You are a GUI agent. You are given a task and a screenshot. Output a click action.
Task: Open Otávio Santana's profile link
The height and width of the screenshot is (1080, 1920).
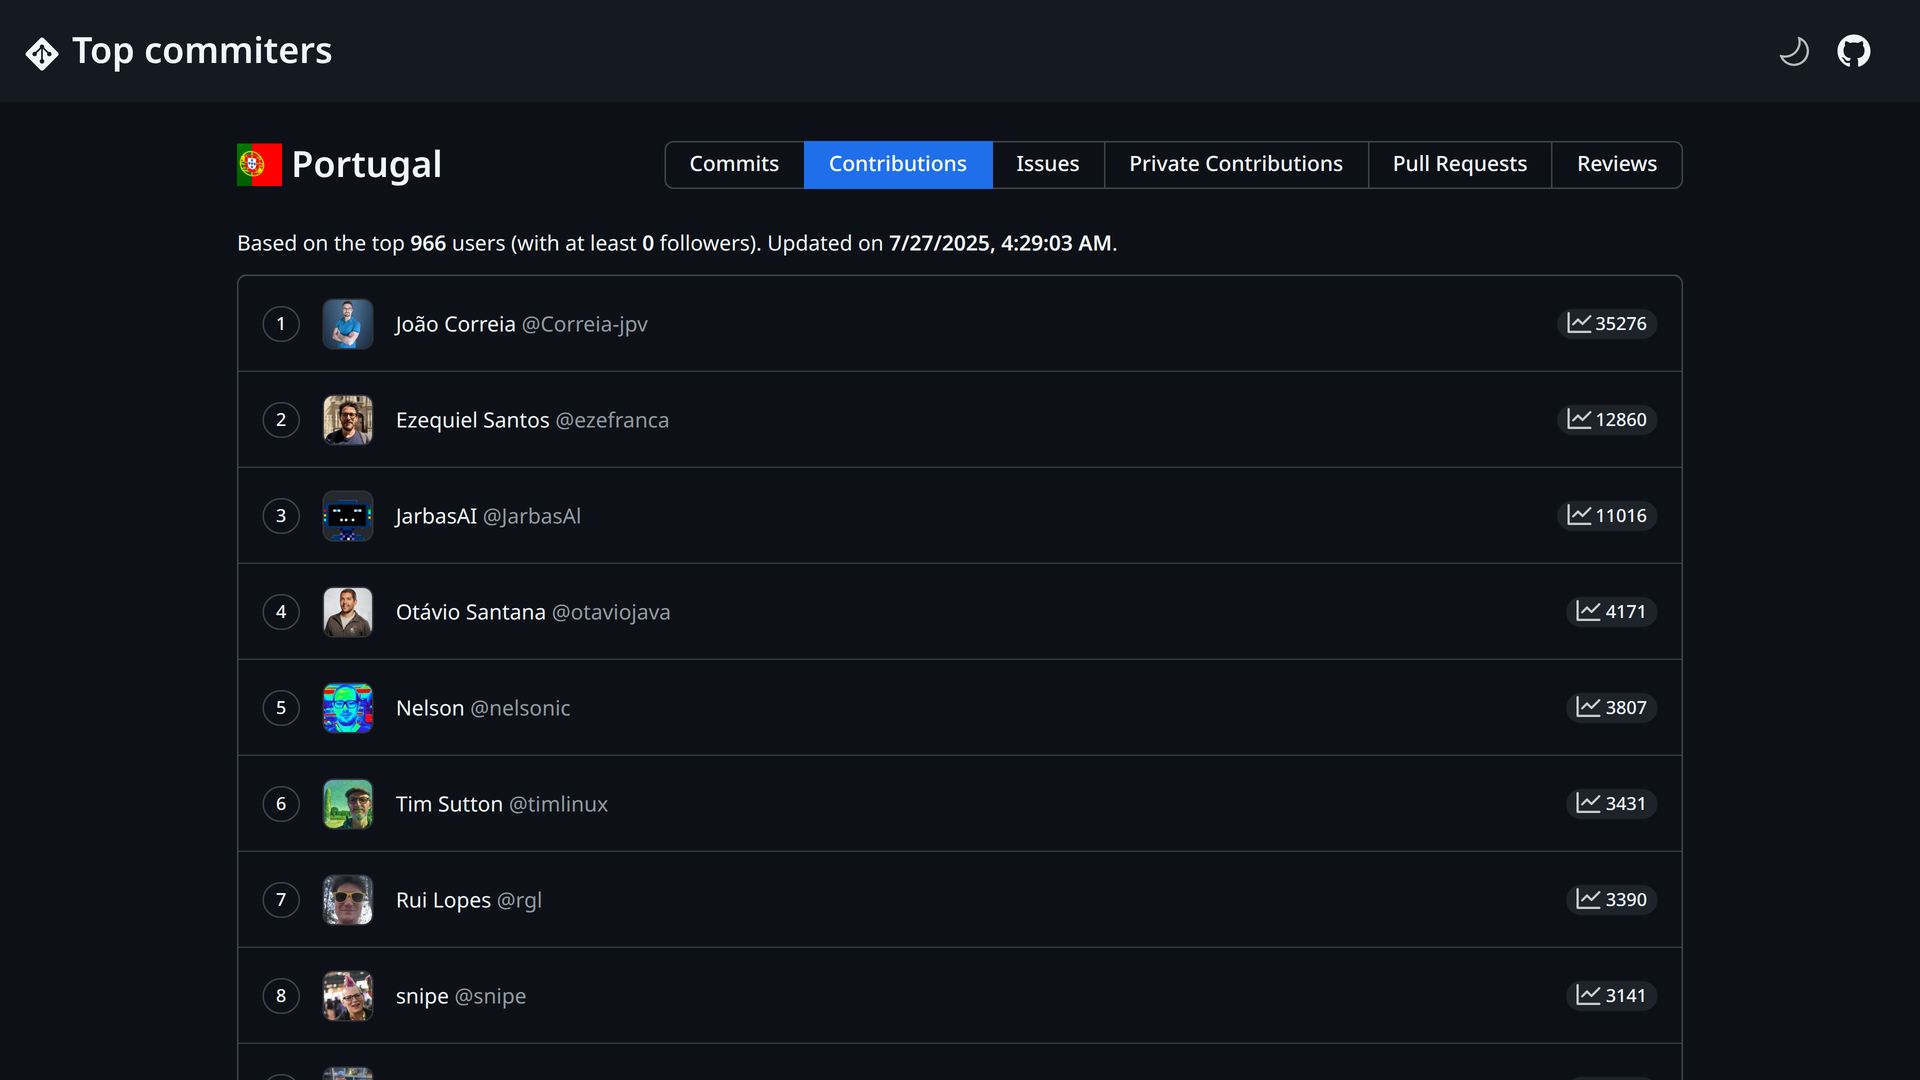[532, 612]
